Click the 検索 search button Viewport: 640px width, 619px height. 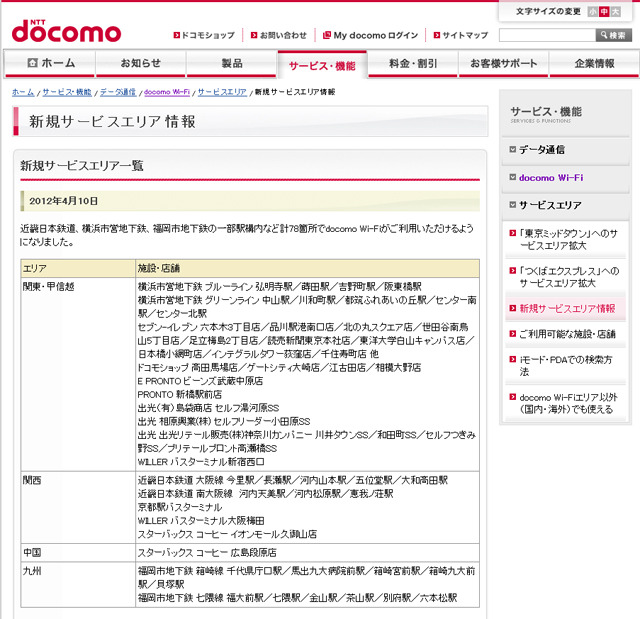[x=613, y=35]
